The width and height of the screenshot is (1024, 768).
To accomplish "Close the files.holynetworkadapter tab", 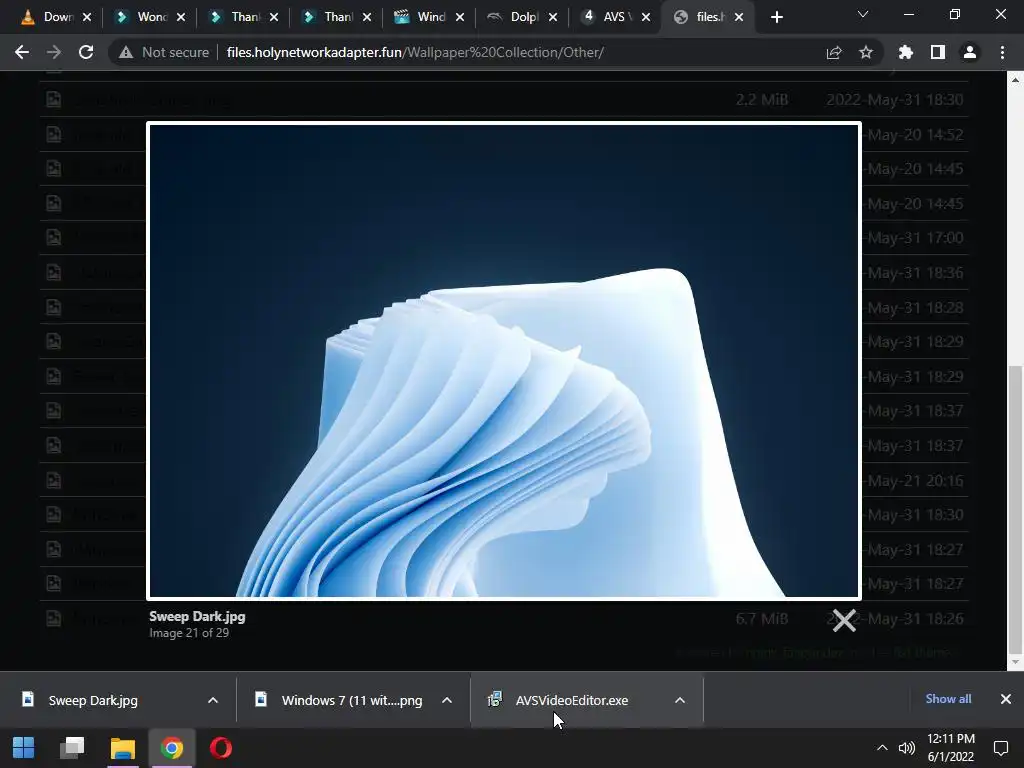I will coord(739,17).
